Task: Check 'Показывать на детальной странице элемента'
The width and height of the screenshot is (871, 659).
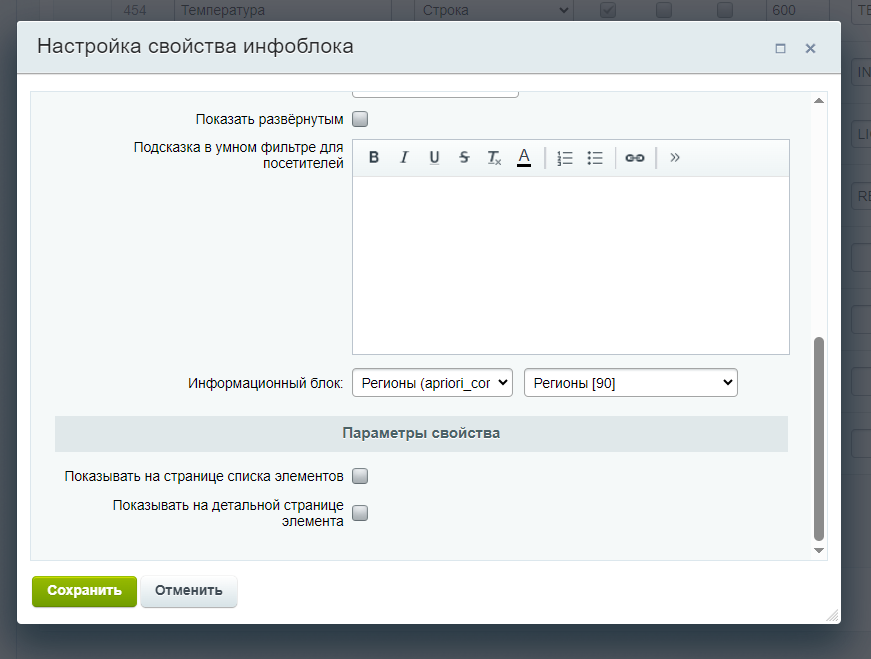Action: (x=360, y=513)
